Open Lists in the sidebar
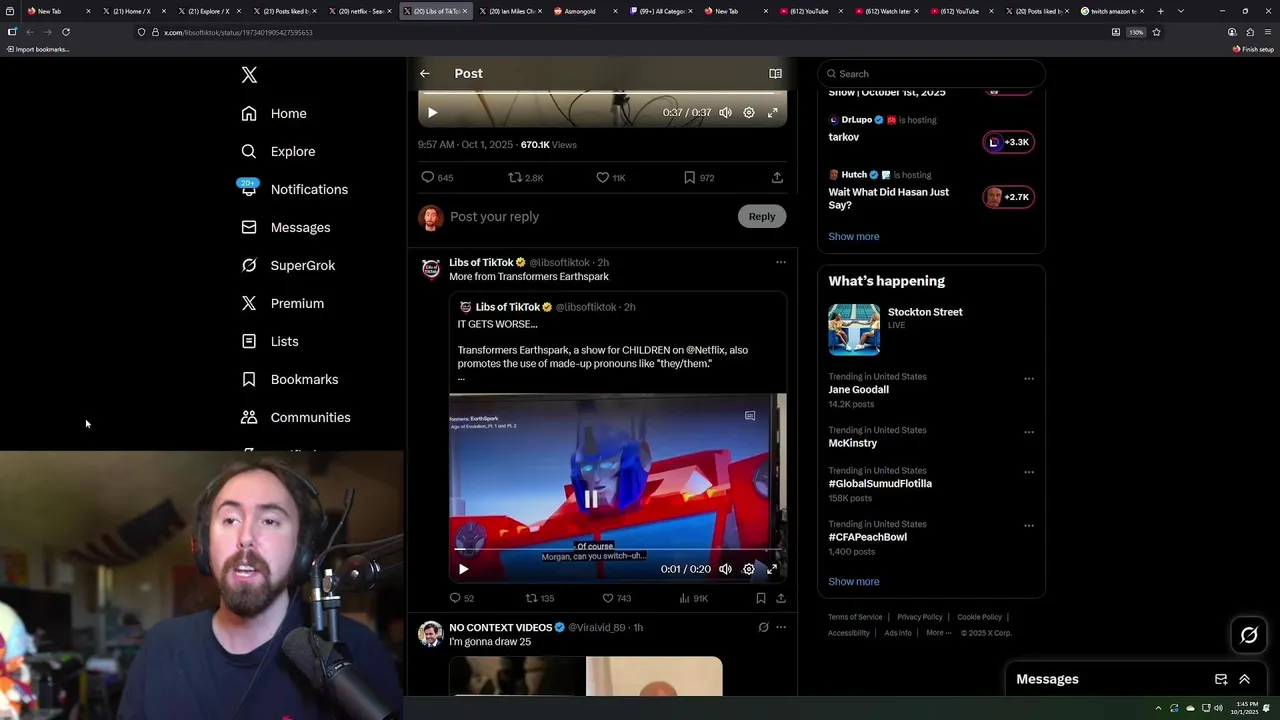 [x=270, y=342]
